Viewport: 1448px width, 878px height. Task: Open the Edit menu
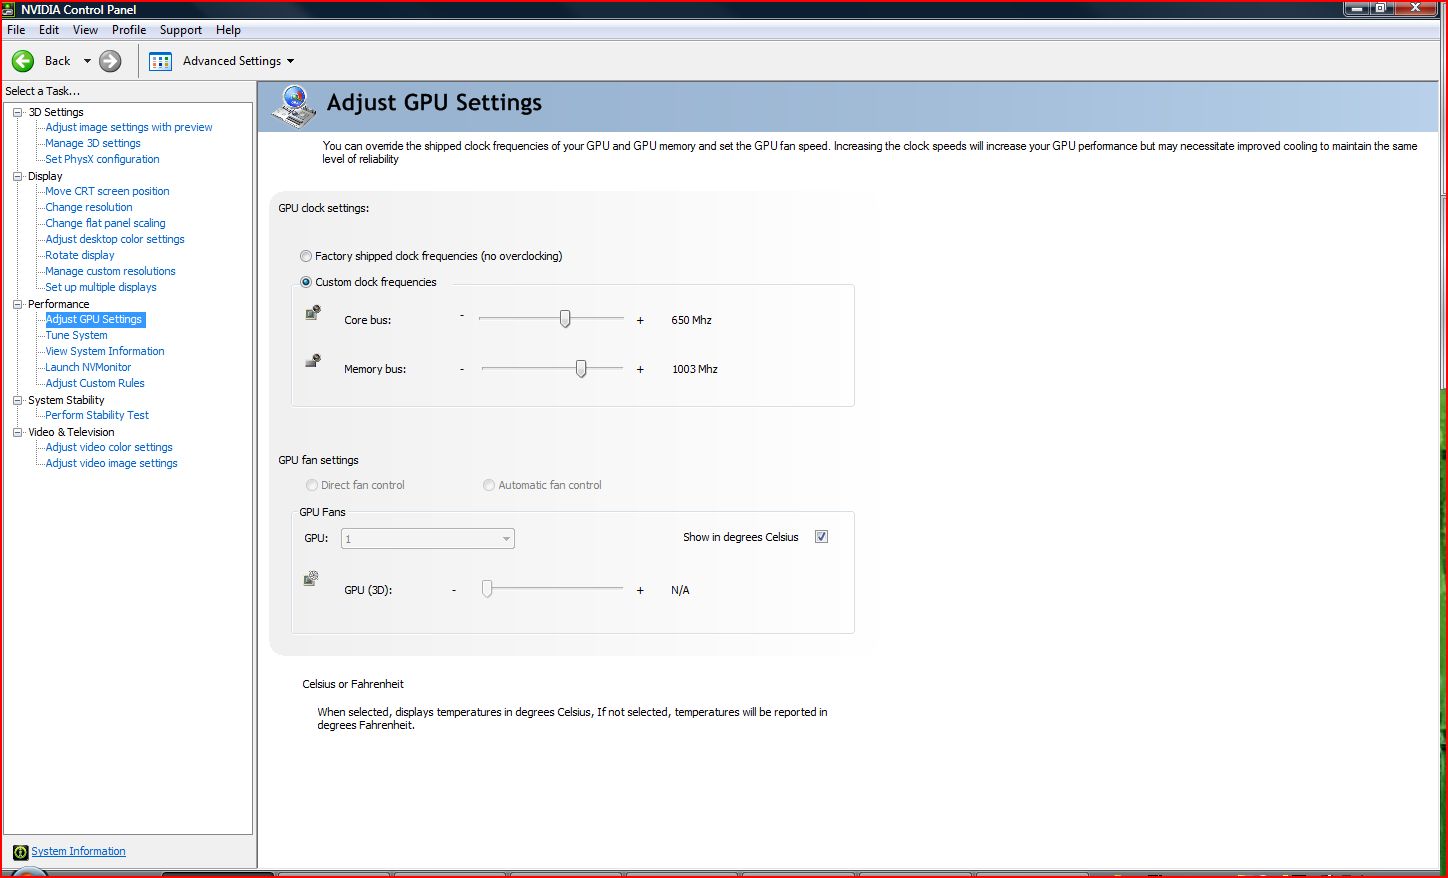point(49,30)
